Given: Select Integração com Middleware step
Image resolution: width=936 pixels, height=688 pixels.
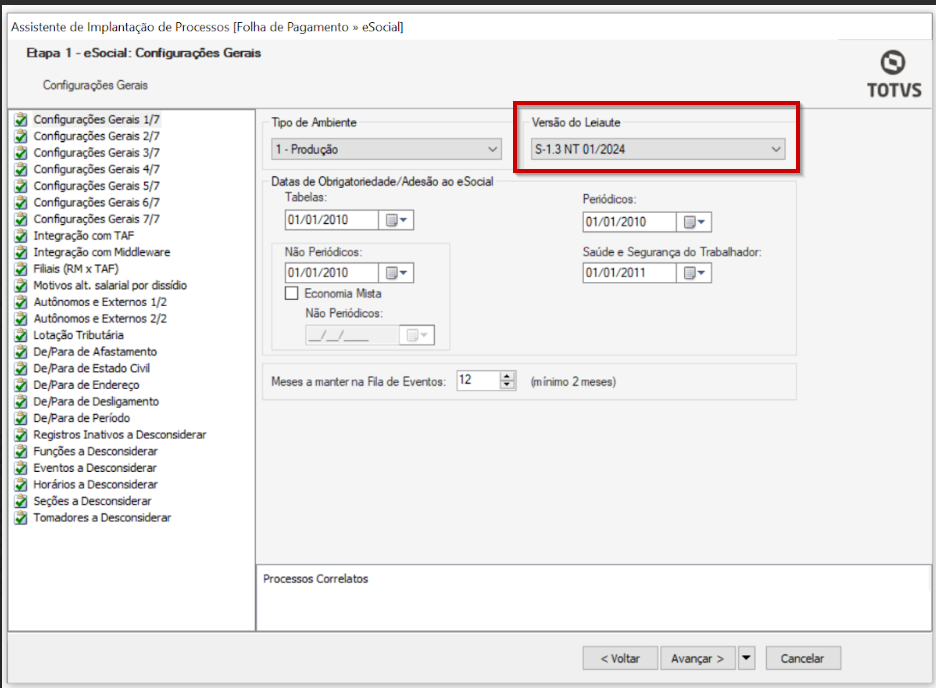Looking at the screenshot, I should pyautogui.click(x=101, y=252).
